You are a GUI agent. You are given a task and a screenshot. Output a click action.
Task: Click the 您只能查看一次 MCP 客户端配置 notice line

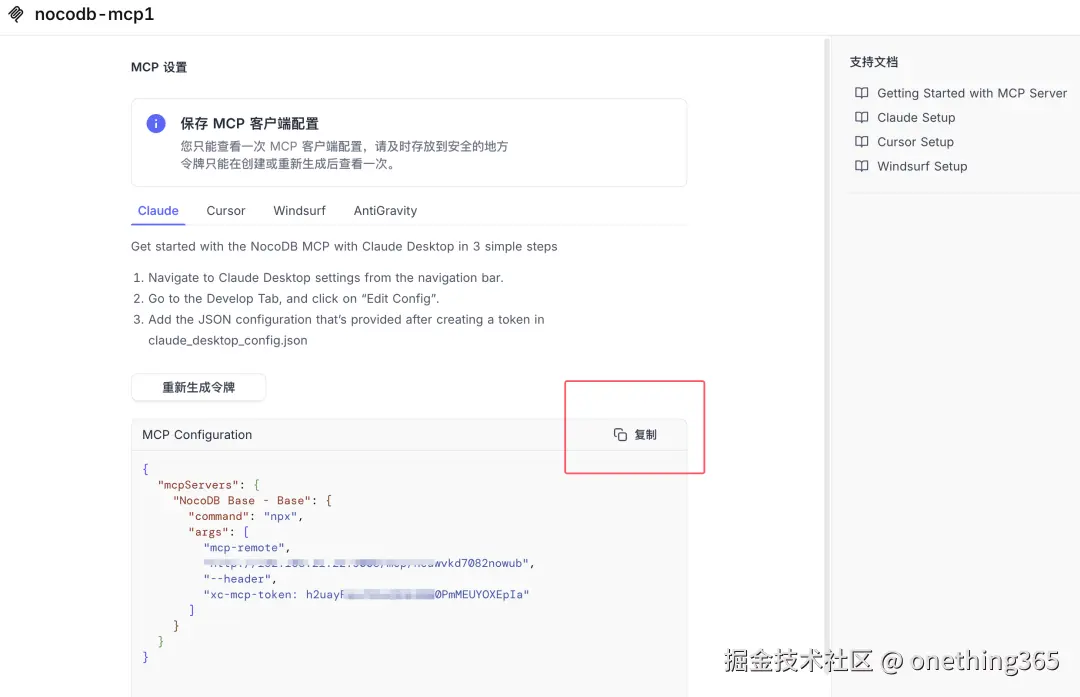click(344, 146)
